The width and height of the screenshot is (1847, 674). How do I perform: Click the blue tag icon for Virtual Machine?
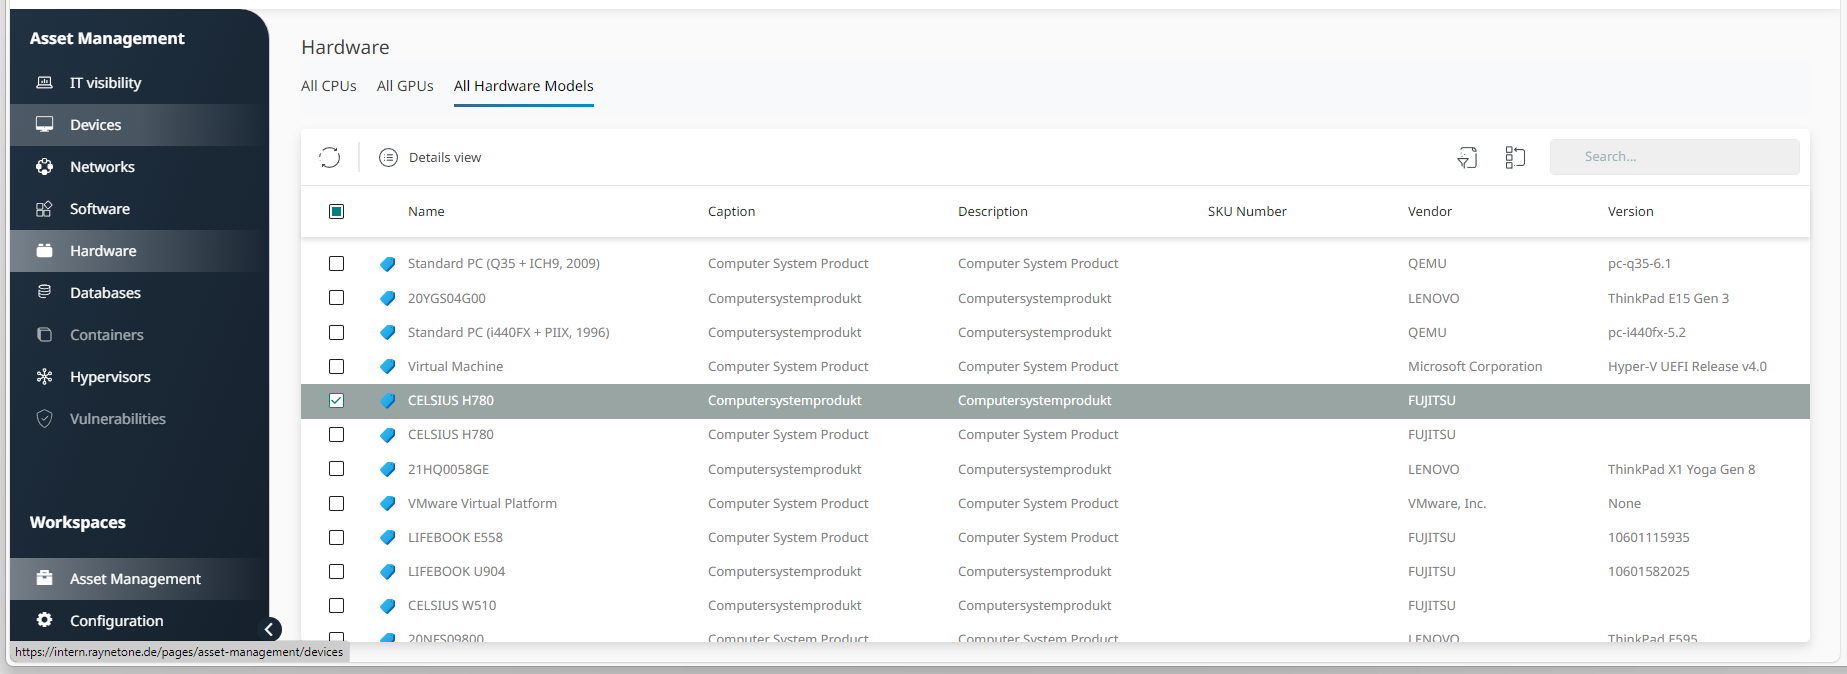pyautogui.click(x=388, y=367)
